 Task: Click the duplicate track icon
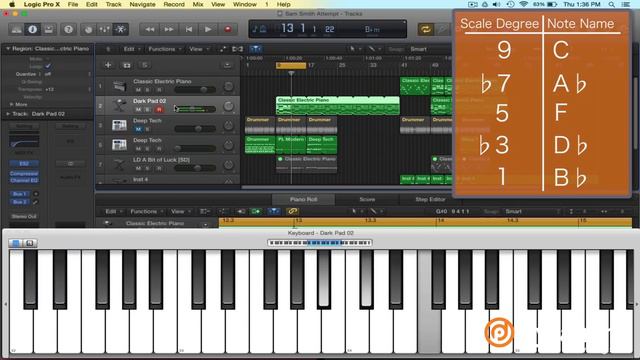pos(127,65)
